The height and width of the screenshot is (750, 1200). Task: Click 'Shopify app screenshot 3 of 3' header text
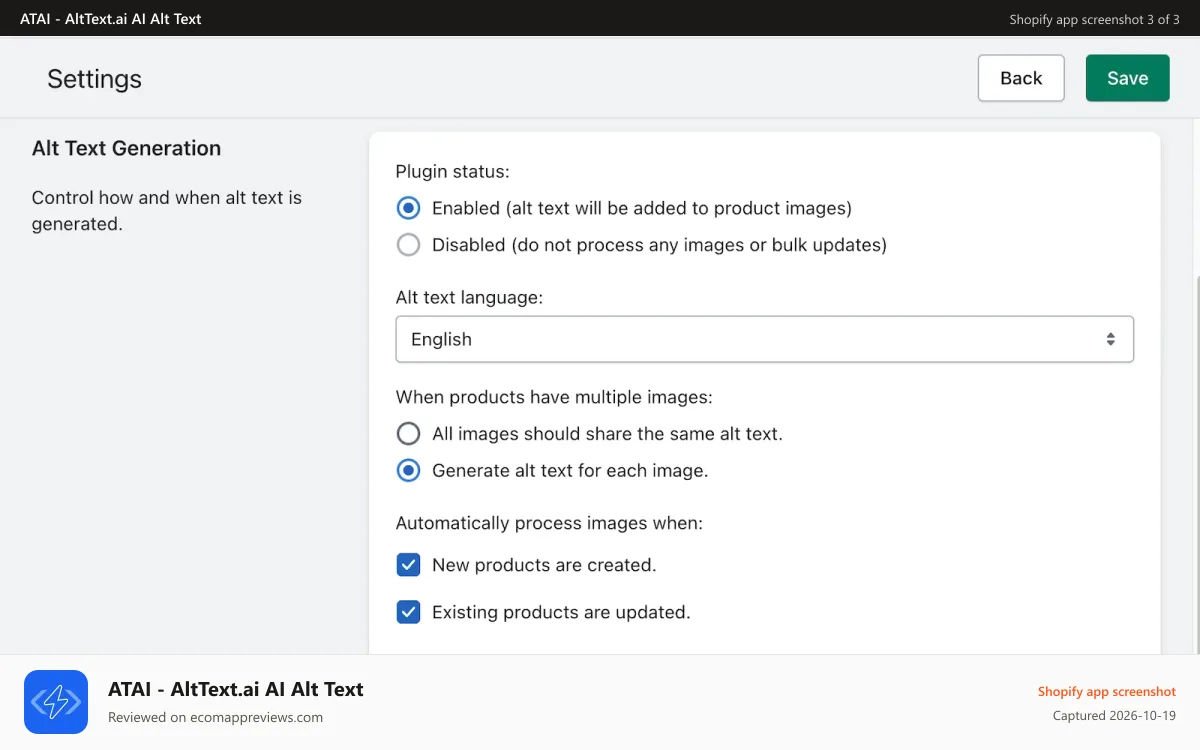click(x=1094, y=19)
